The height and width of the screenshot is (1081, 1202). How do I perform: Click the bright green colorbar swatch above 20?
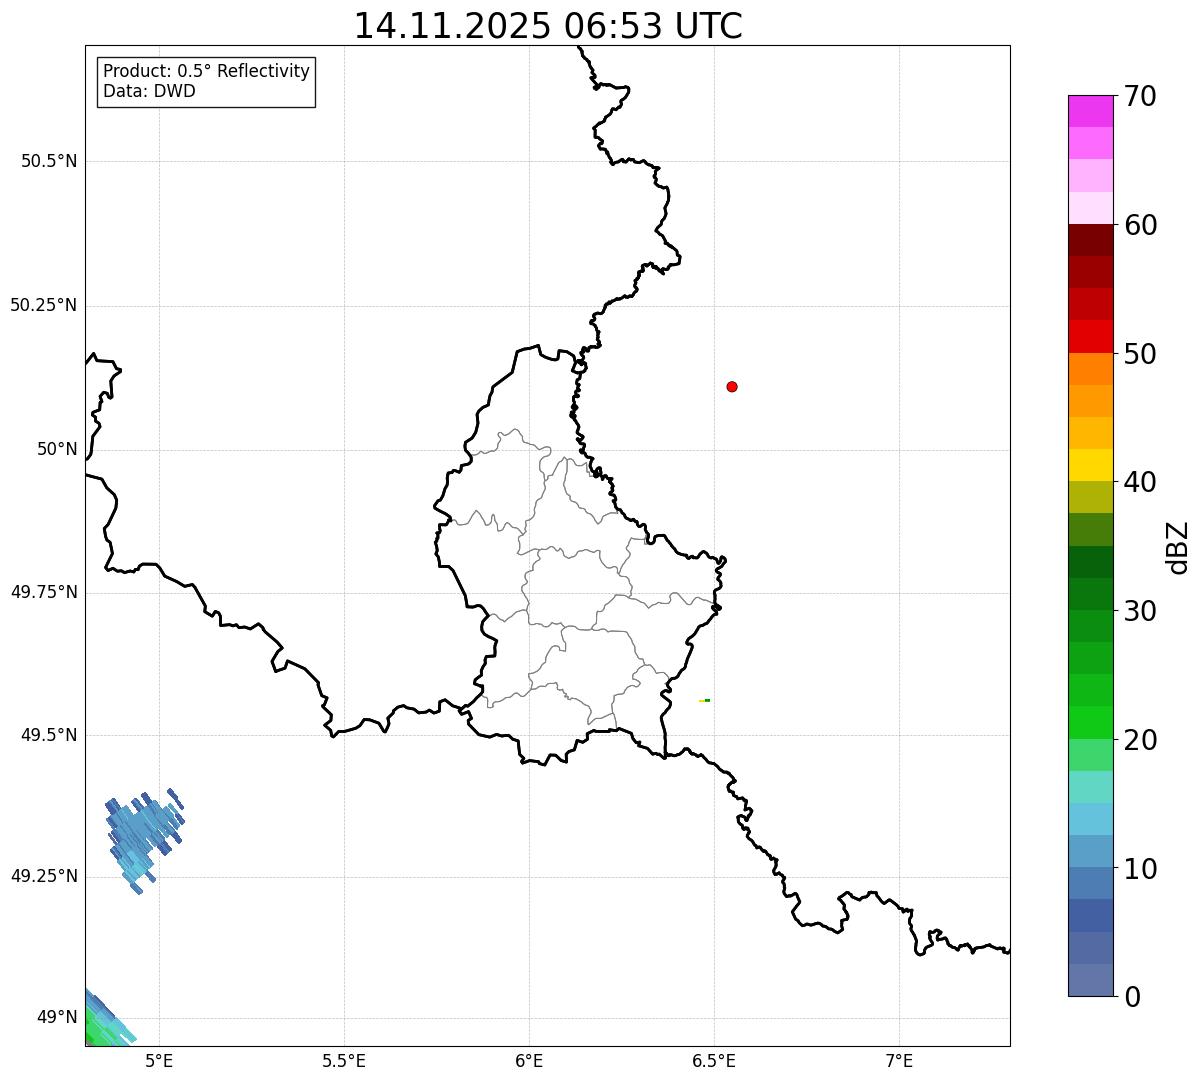coord(1090,723)
